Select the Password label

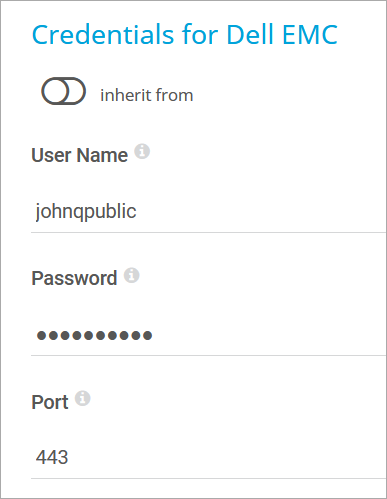(x=74, y=278)
